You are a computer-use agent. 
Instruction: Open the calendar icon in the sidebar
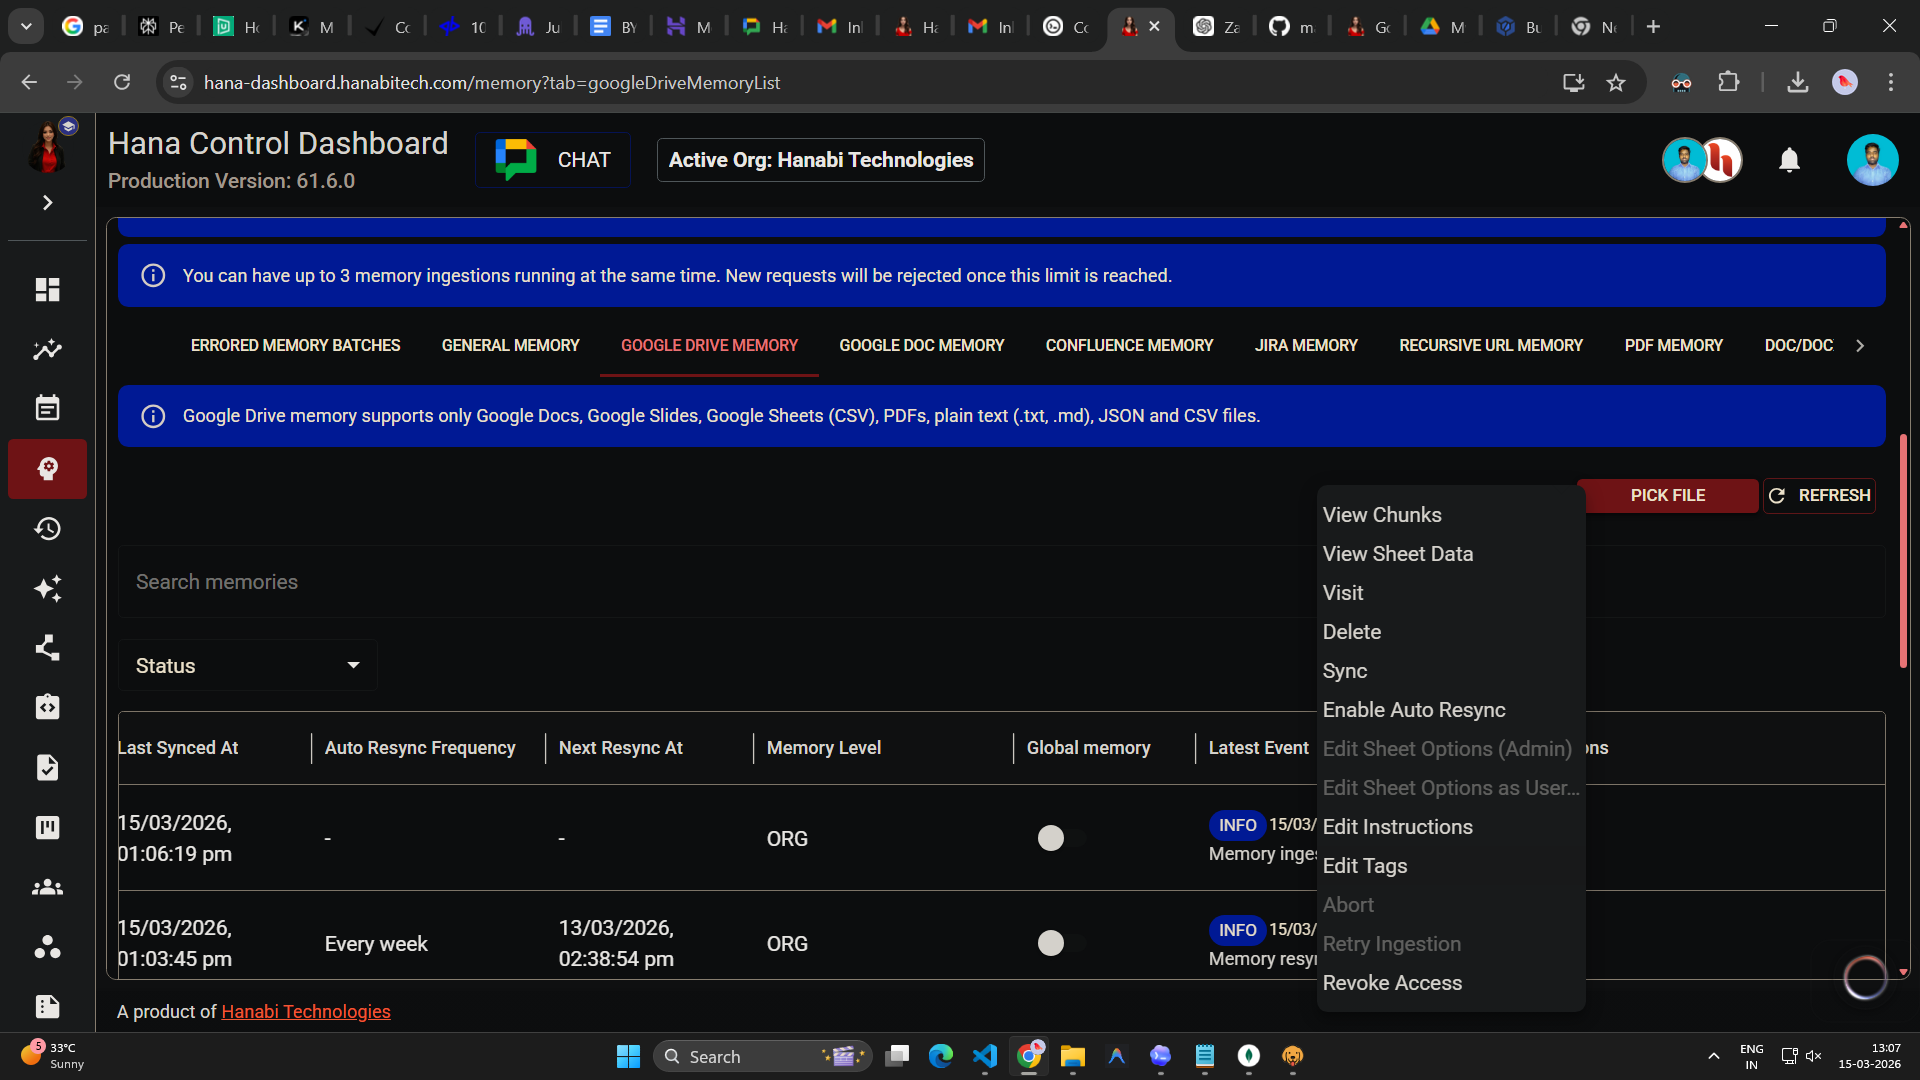point(47,407)
